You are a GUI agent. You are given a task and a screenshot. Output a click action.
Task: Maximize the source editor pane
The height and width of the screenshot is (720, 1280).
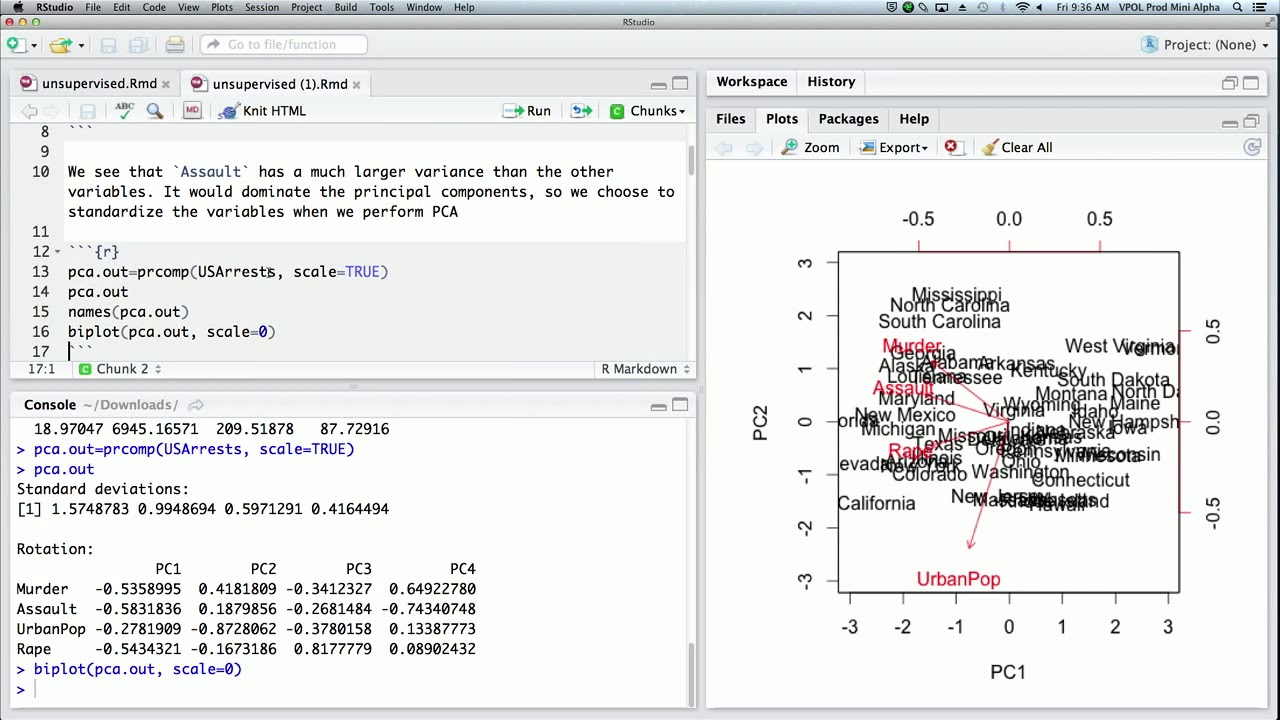(x=680, y=84)
